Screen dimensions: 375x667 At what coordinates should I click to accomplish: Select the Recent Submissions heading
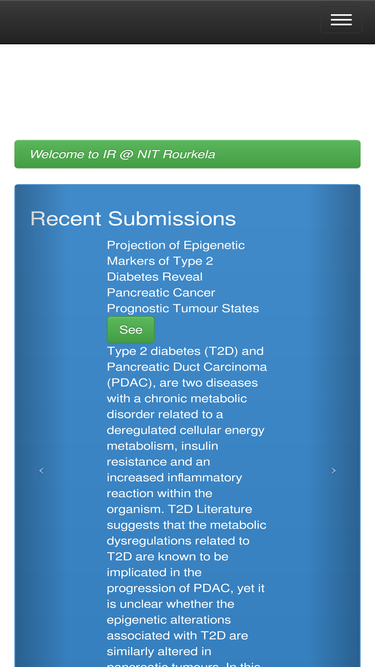133,219
